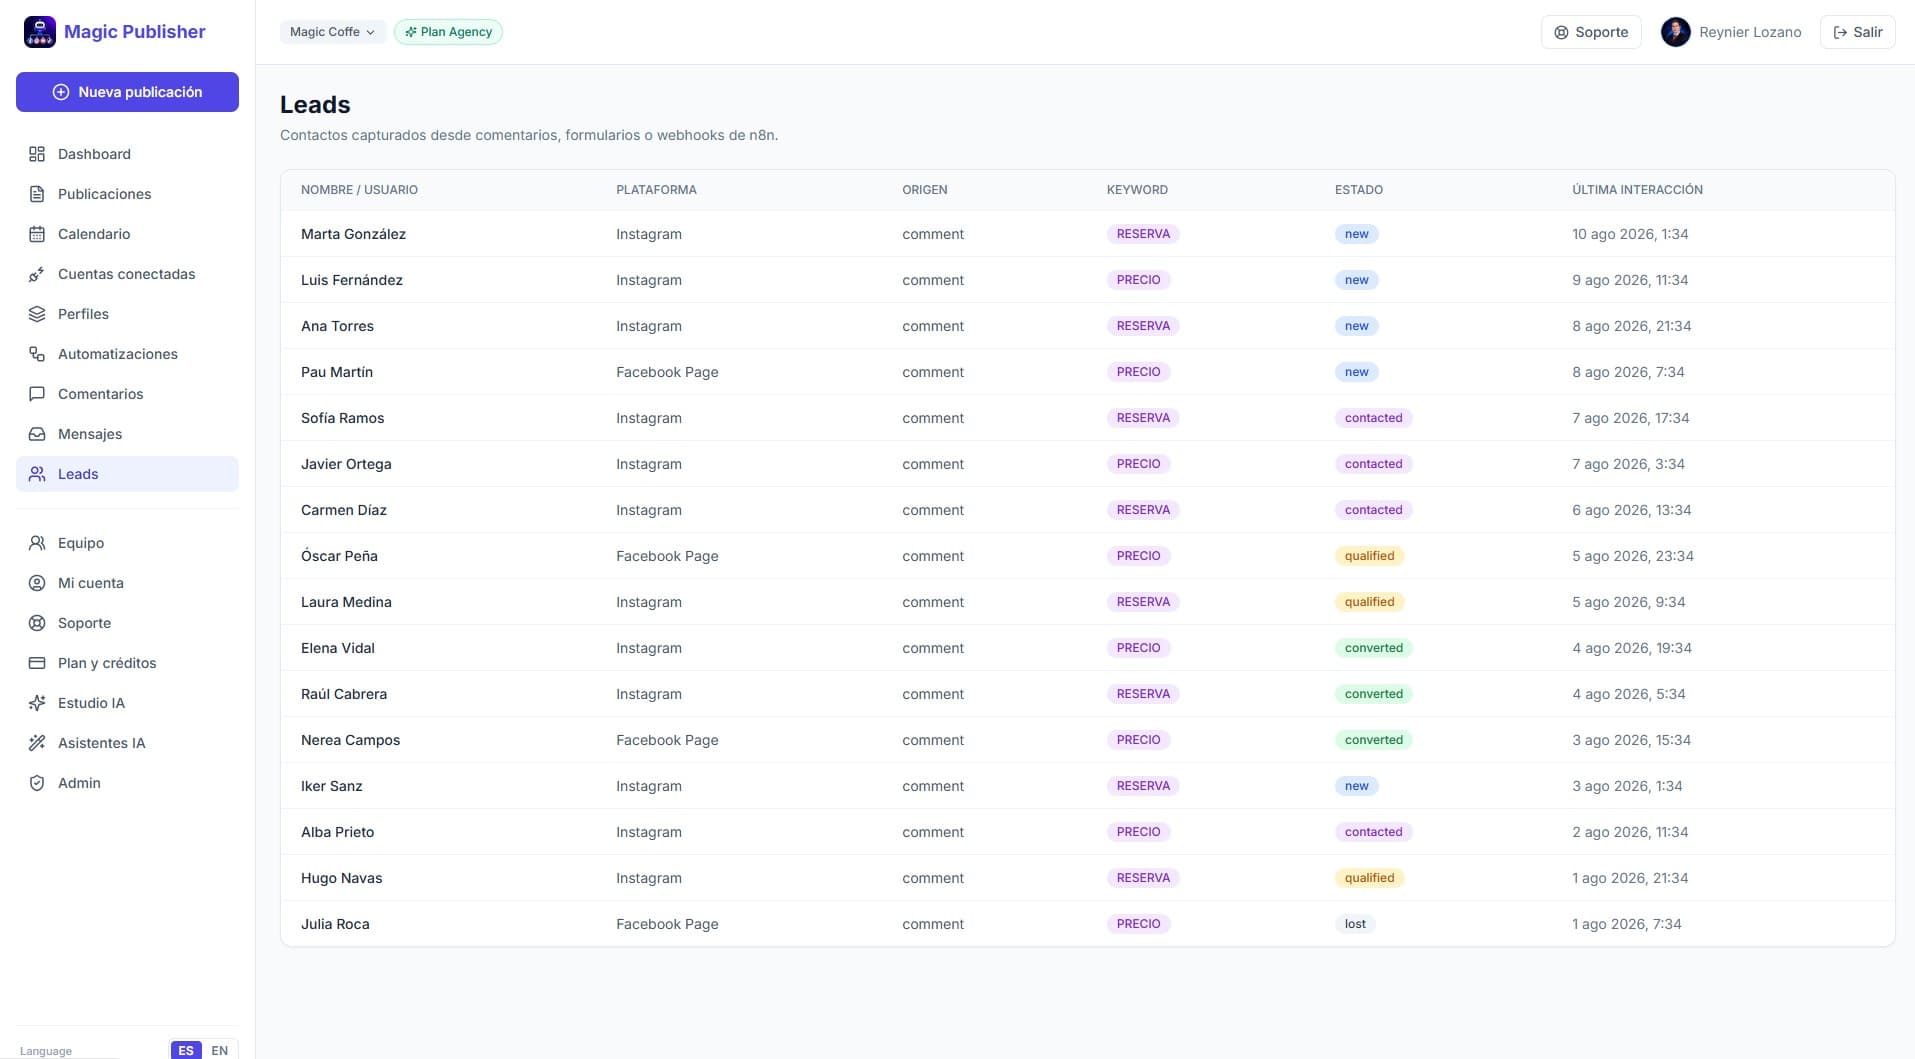Click the Soporte button in header

click(x=1591, y=32)
